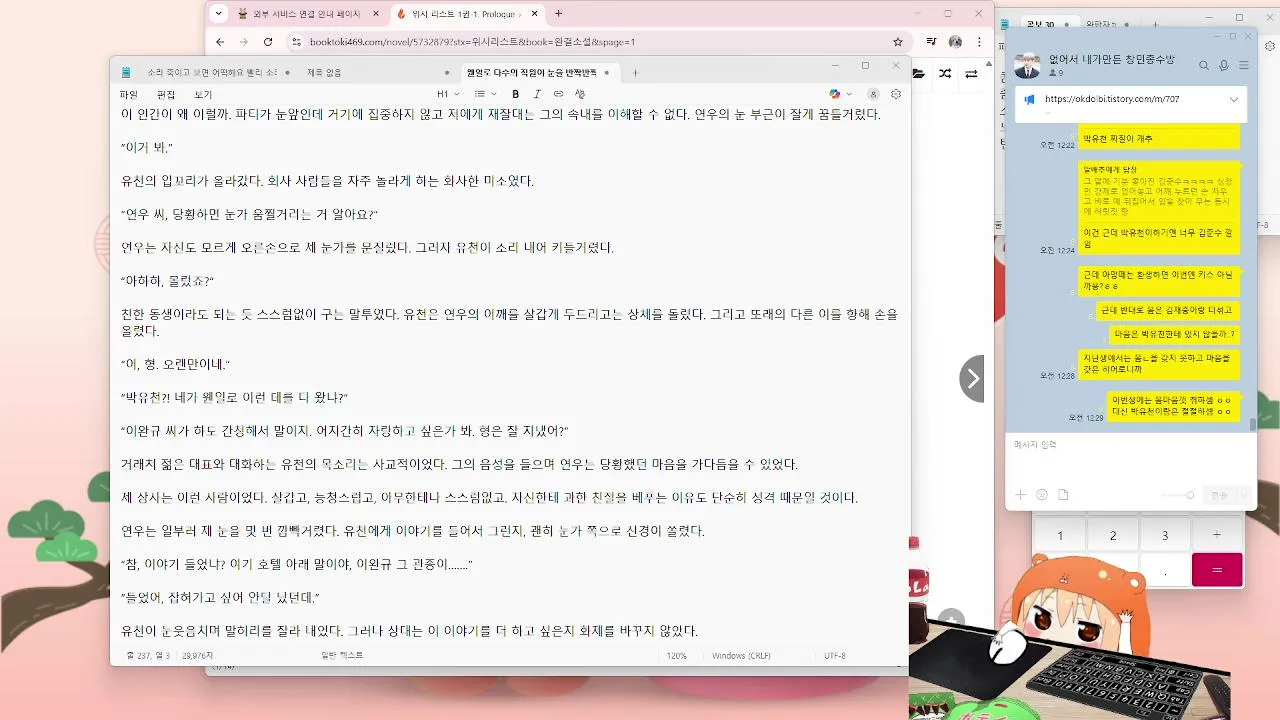Insert link using Notepad toolbar icon

pos(558,94)
